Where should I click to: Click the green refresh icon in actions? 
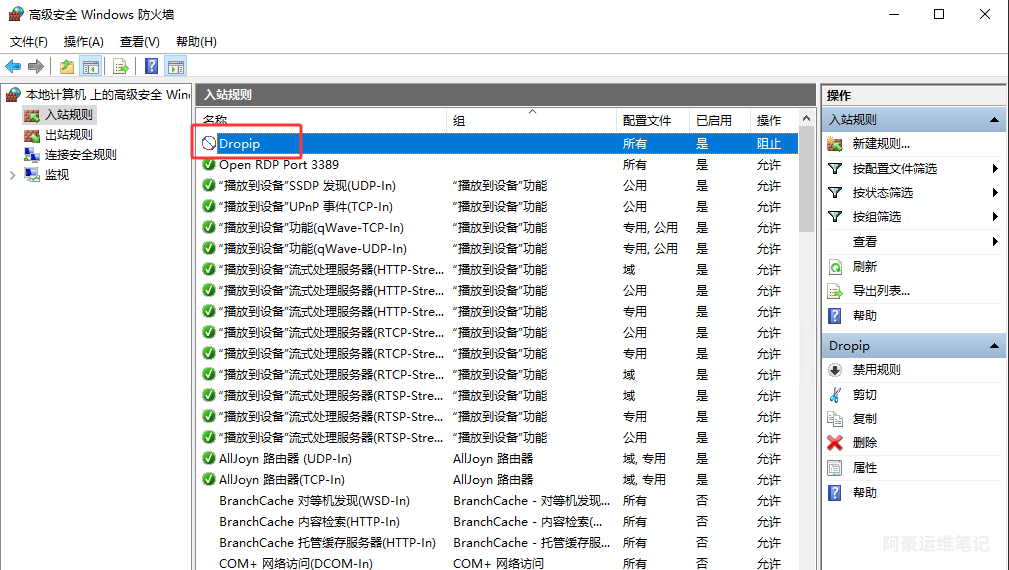tap(835, 267)
